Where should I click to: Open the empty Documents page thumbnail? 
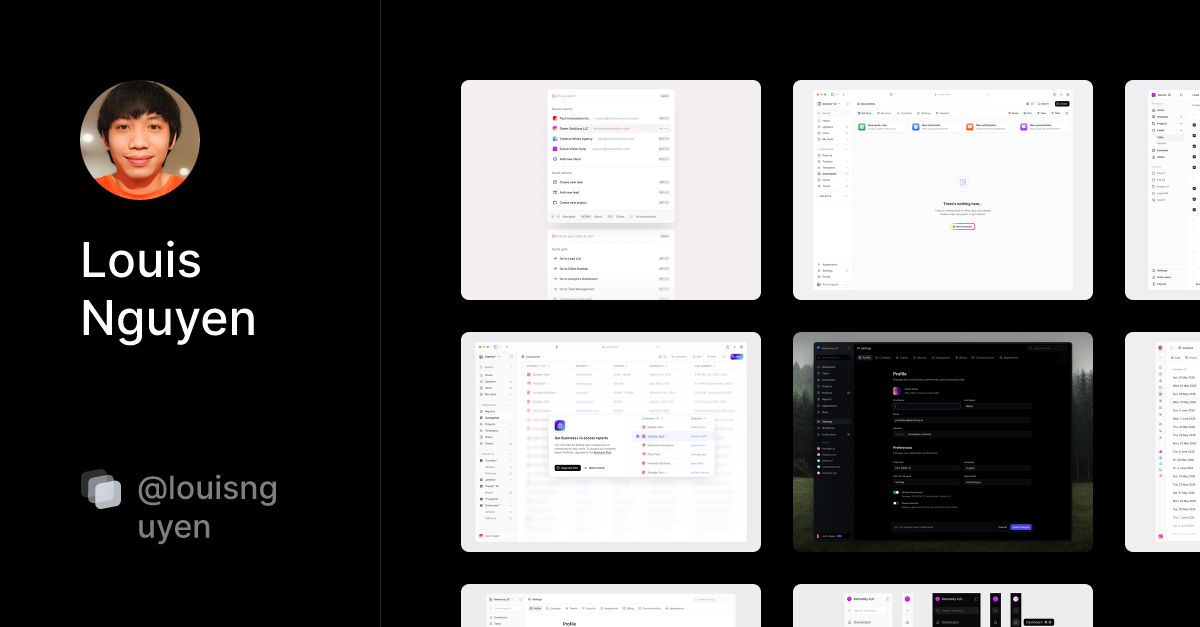pos(942,190)
